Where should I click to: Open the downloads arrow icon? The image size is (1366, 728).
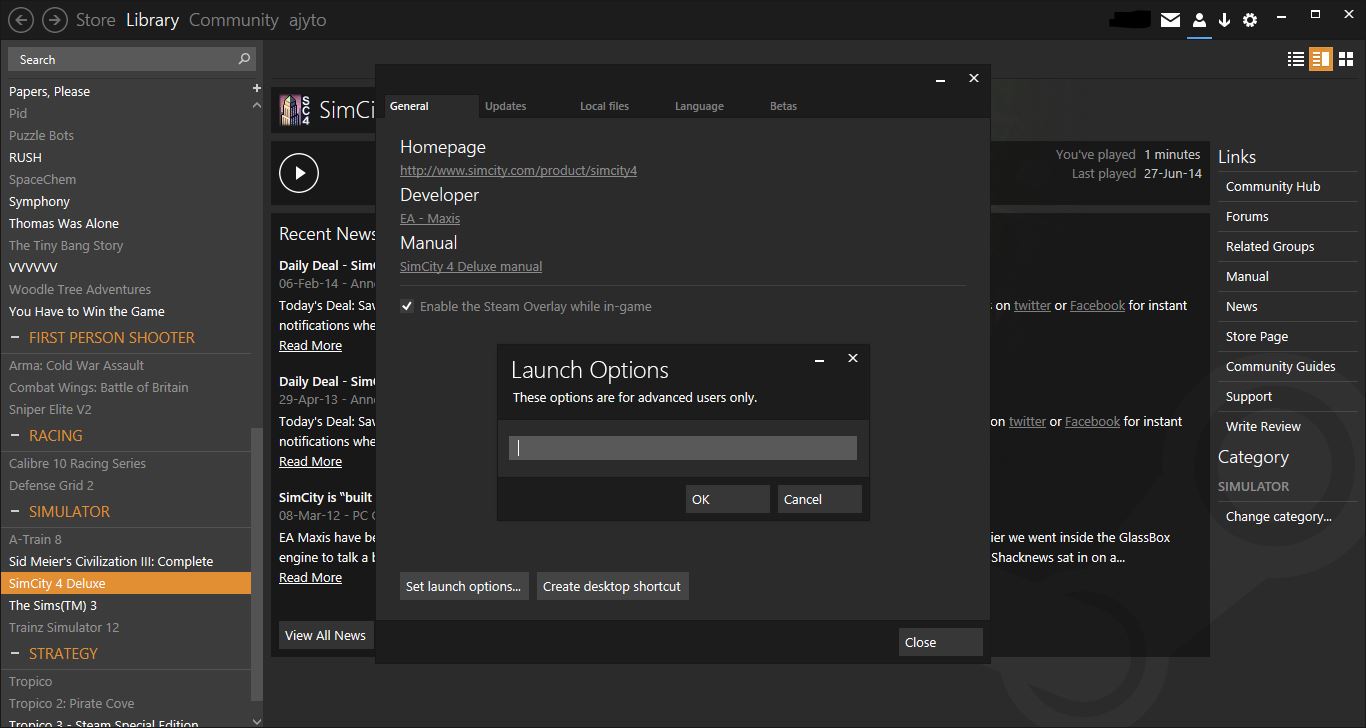(1224, 20)
